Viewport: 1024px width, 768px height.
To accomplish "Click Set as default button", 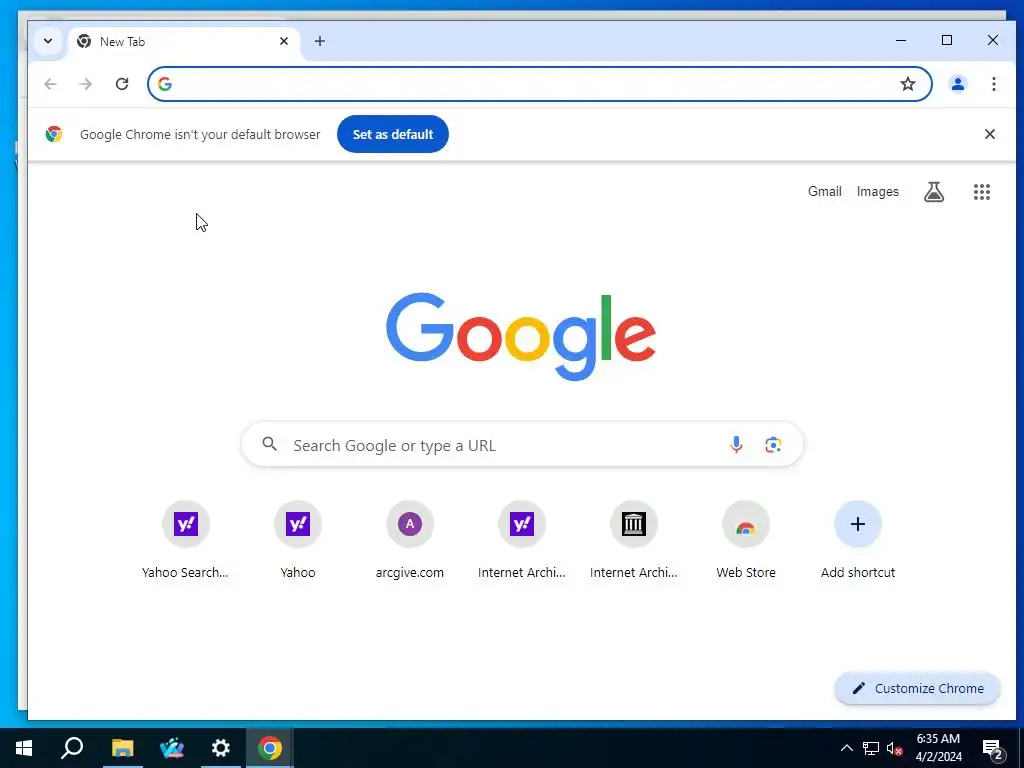I will pos(392,134).
